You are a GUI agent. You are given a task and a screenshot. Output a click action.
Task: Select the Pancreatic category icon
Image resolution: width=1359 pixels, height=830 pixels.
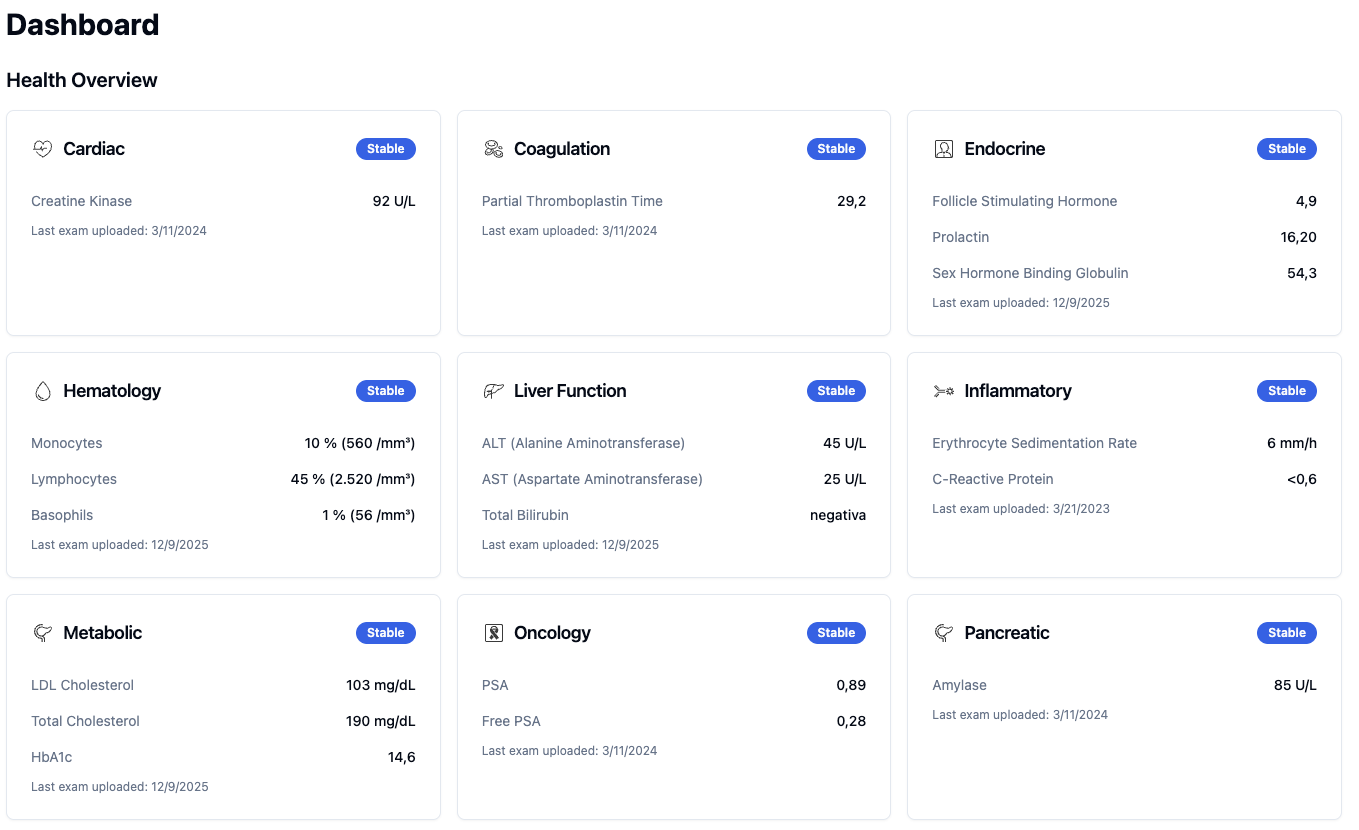click(x=942, y=632)
